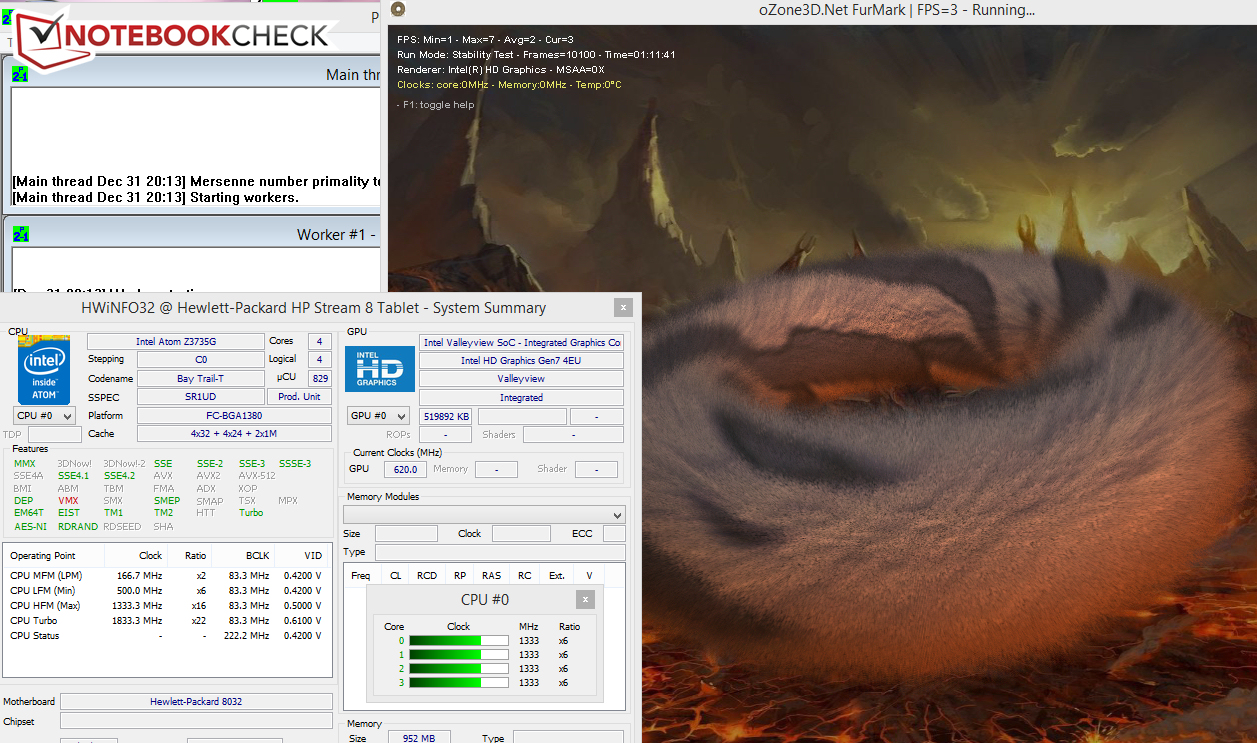Click the SR1UD SSPEC field
1257x743 pixels.
pyautogui.click(x=200, y=397)
